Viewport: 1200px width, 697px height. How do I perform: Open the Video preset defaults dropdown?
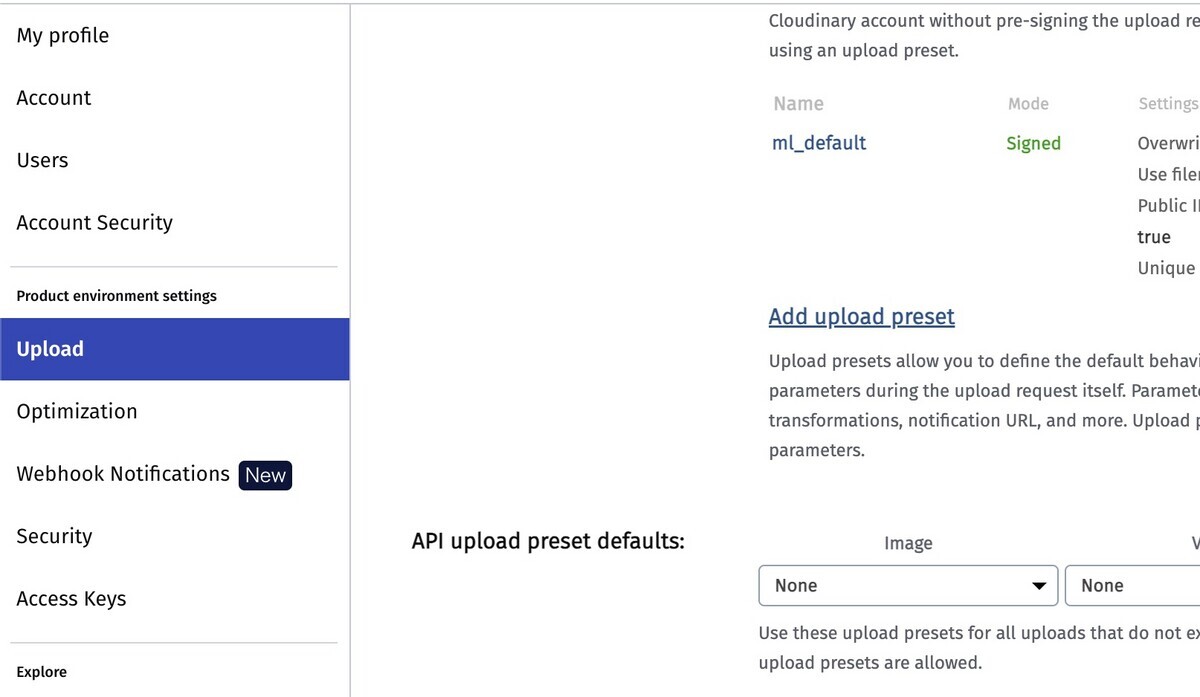pyautogui.click(x=1130, y=585)
